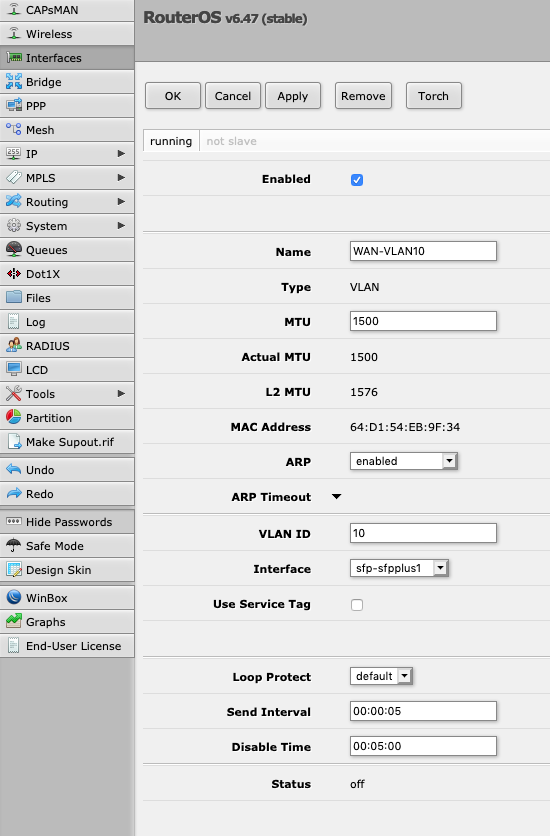Click the Make Supout.rif file icon

tap(14, 441)
